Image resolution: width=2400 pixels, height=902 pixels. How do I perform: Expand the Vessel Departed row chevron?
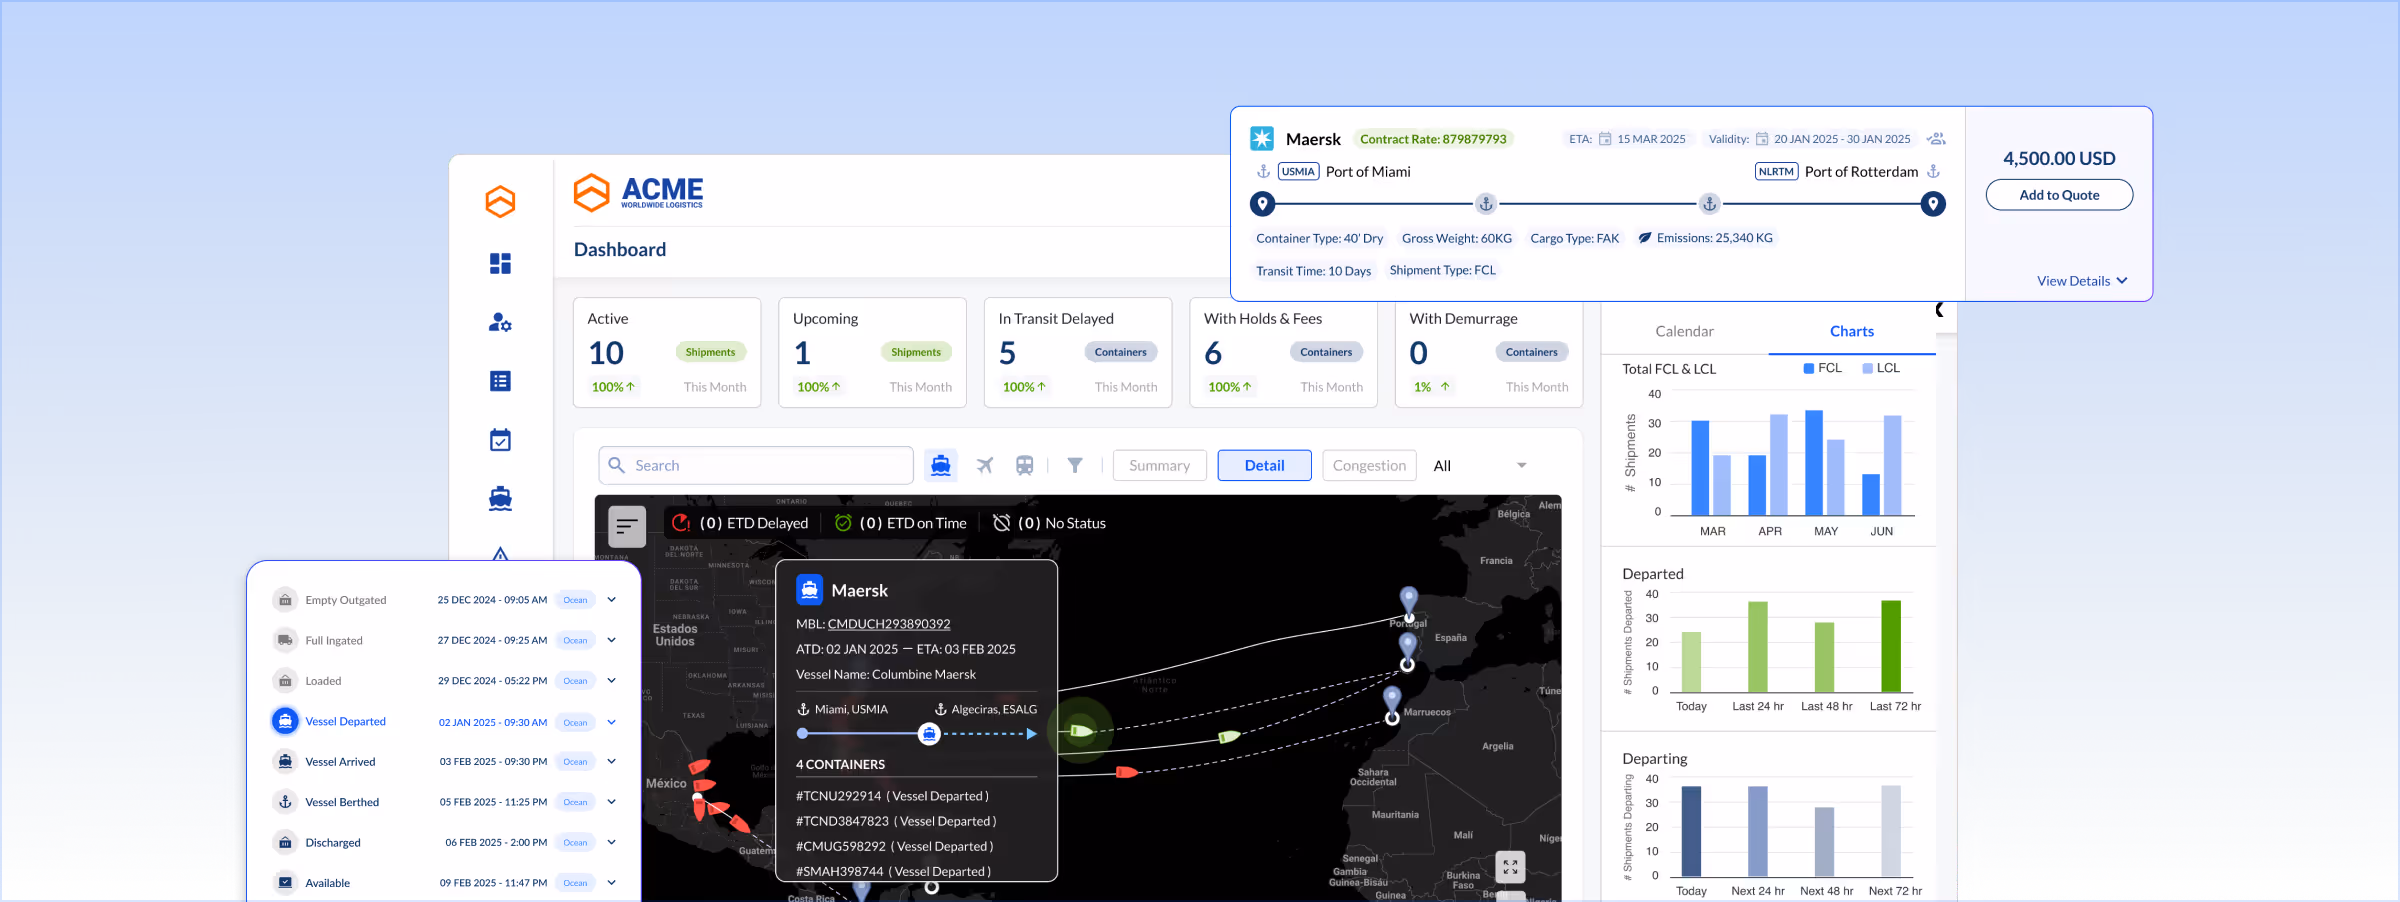pos(611,722)
